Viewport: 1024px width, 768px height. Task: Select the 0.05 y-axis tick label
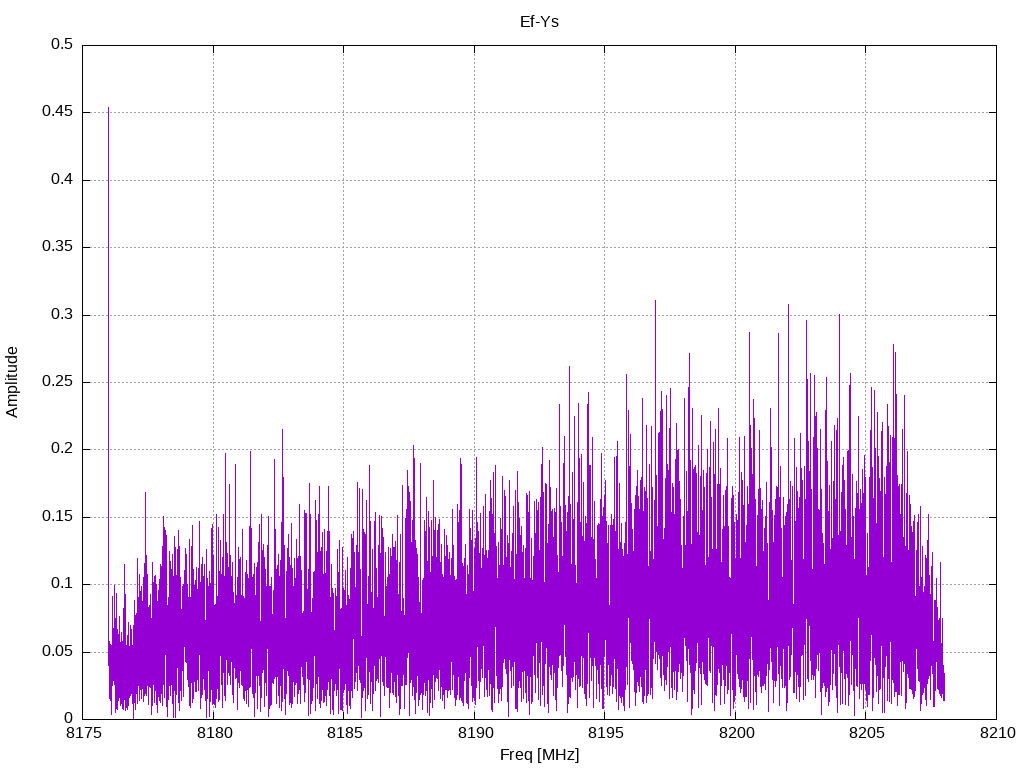tap(58, 652)
